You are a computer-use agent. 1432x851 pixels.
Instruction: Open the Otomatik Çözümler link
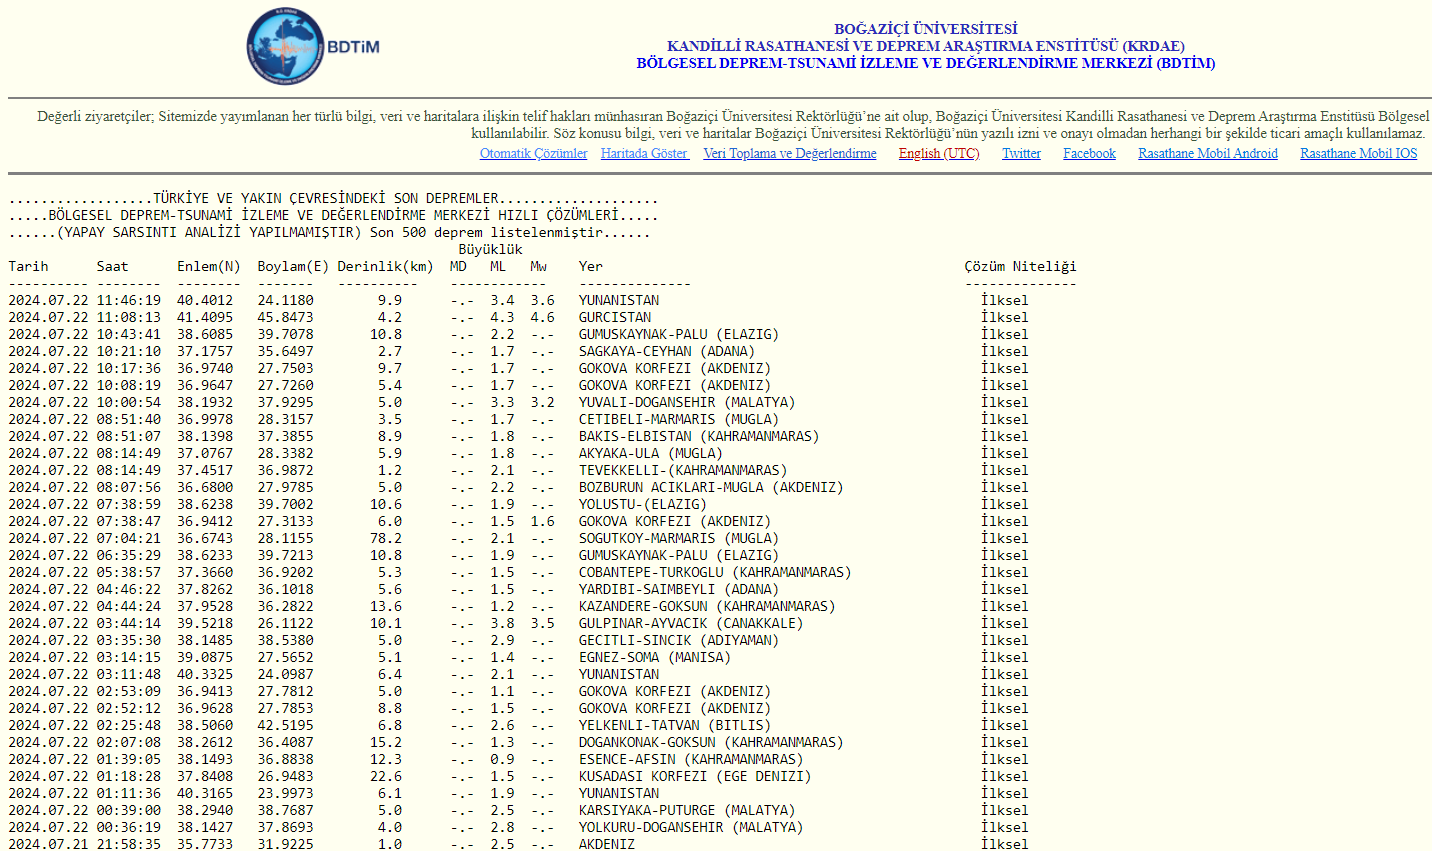(x=533, y=153)
